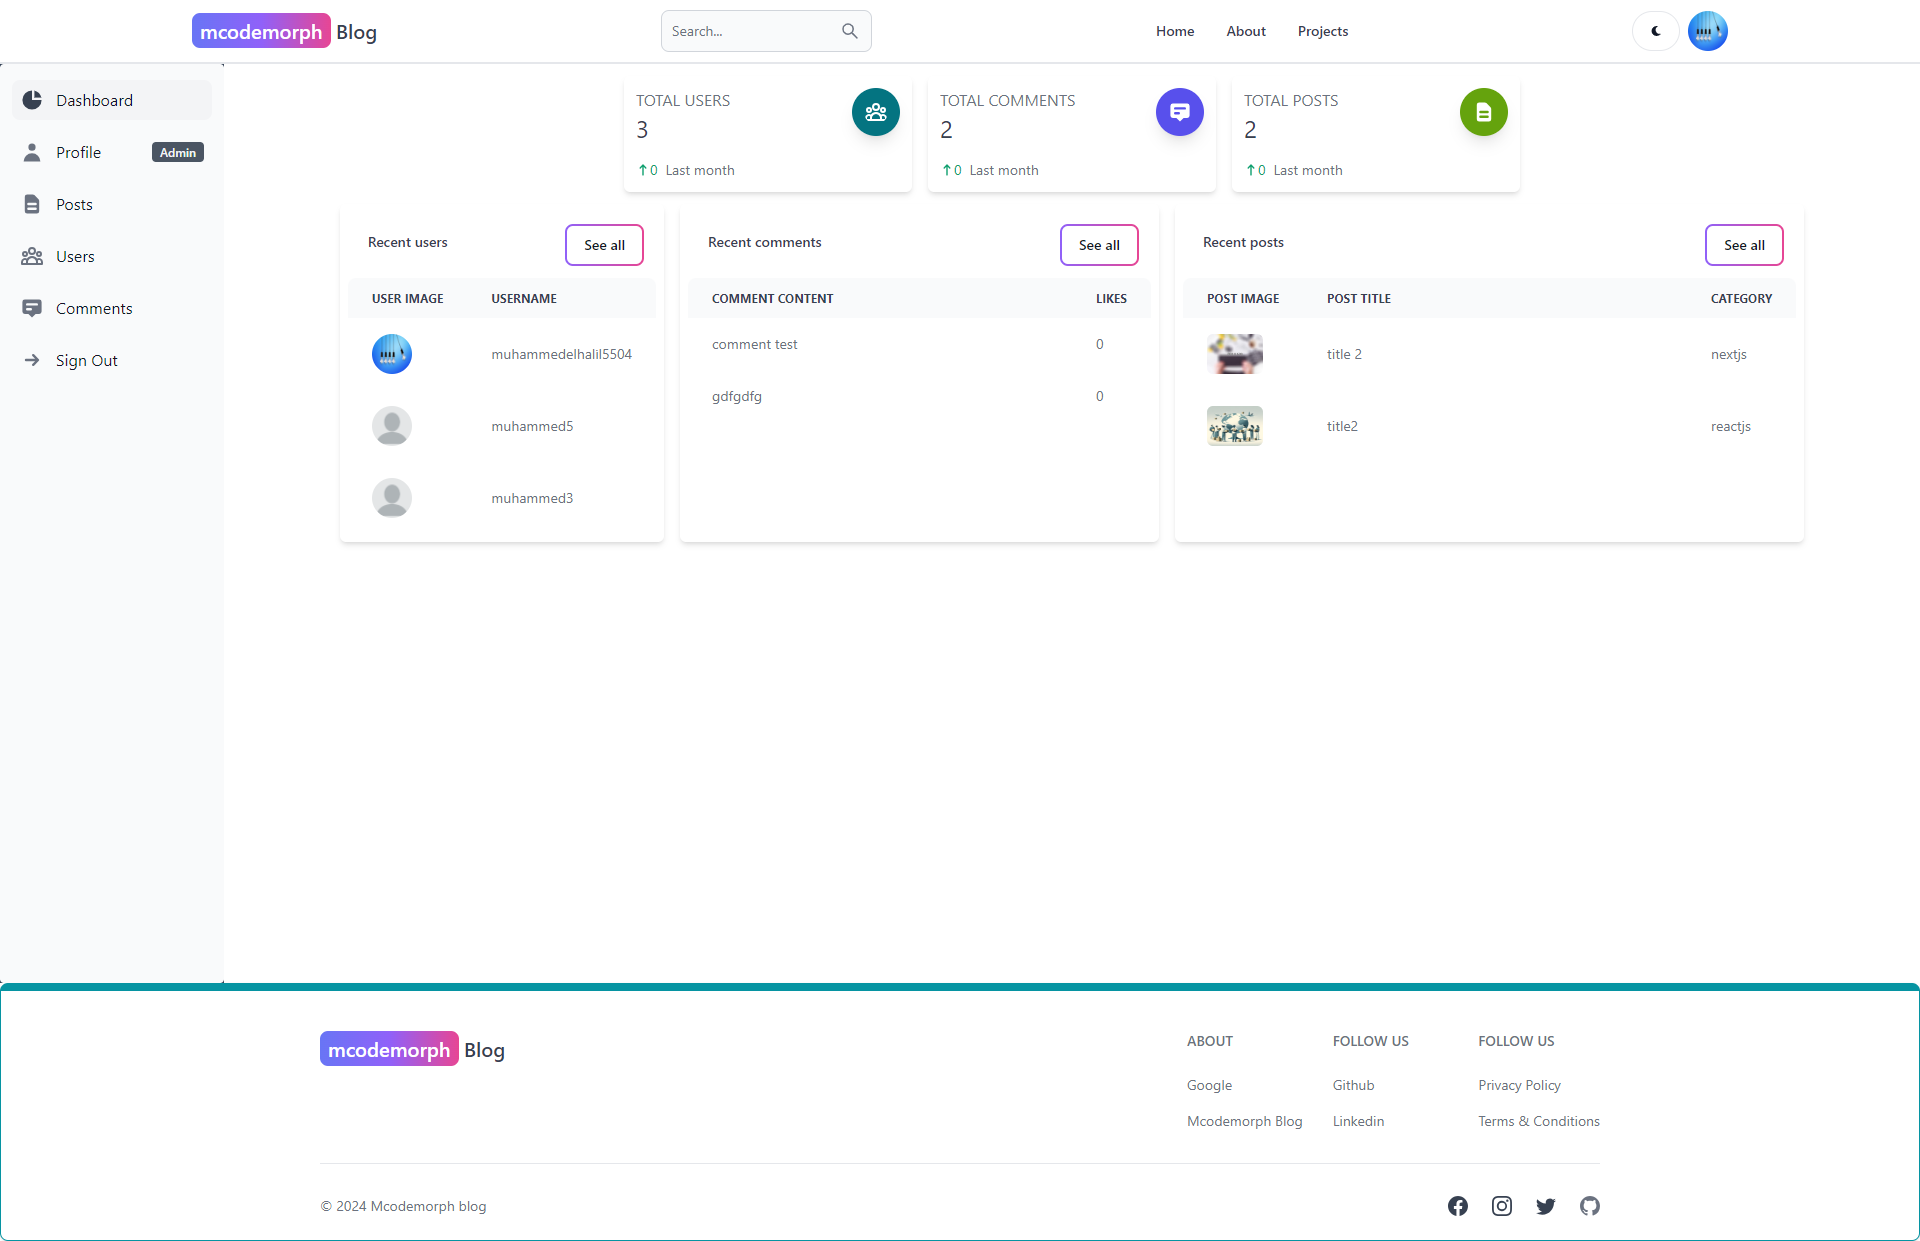Viewport: 1920px width, 1241px height.
Task: Click the Facebook icon in footer
Action: click(1458, 1206)
